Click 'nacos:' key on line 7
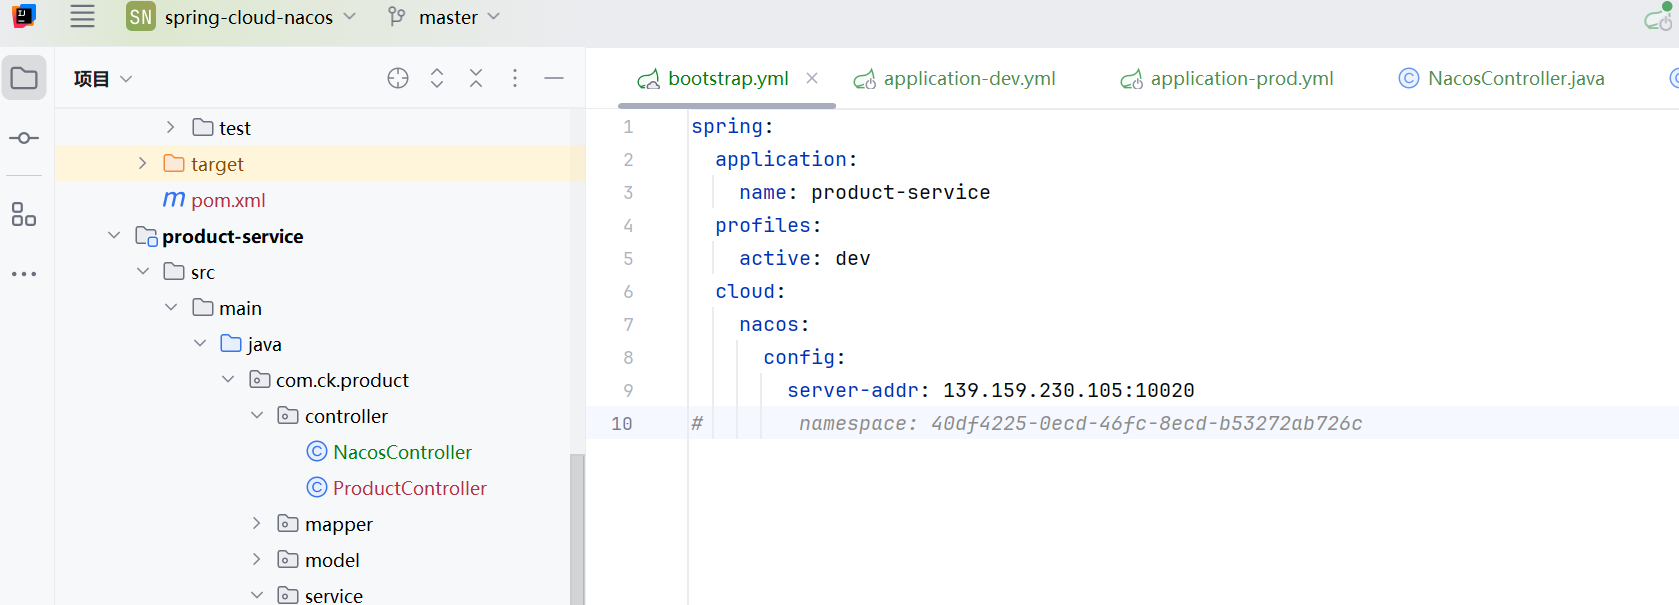 click(774, 324)
